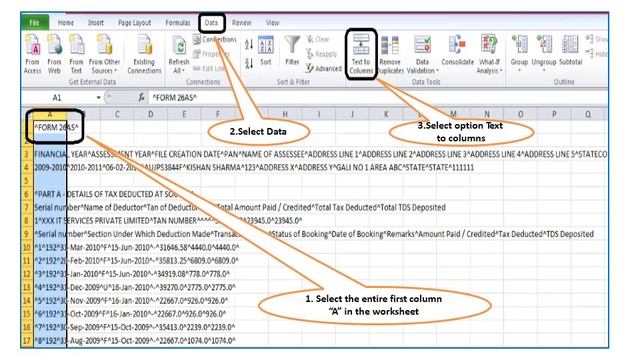Click row 10 cell with '31646.38^4440.0'
Image resolution: width=640 pixels, height=360 pixels.
pyautogui.click(x=50, y=247)
